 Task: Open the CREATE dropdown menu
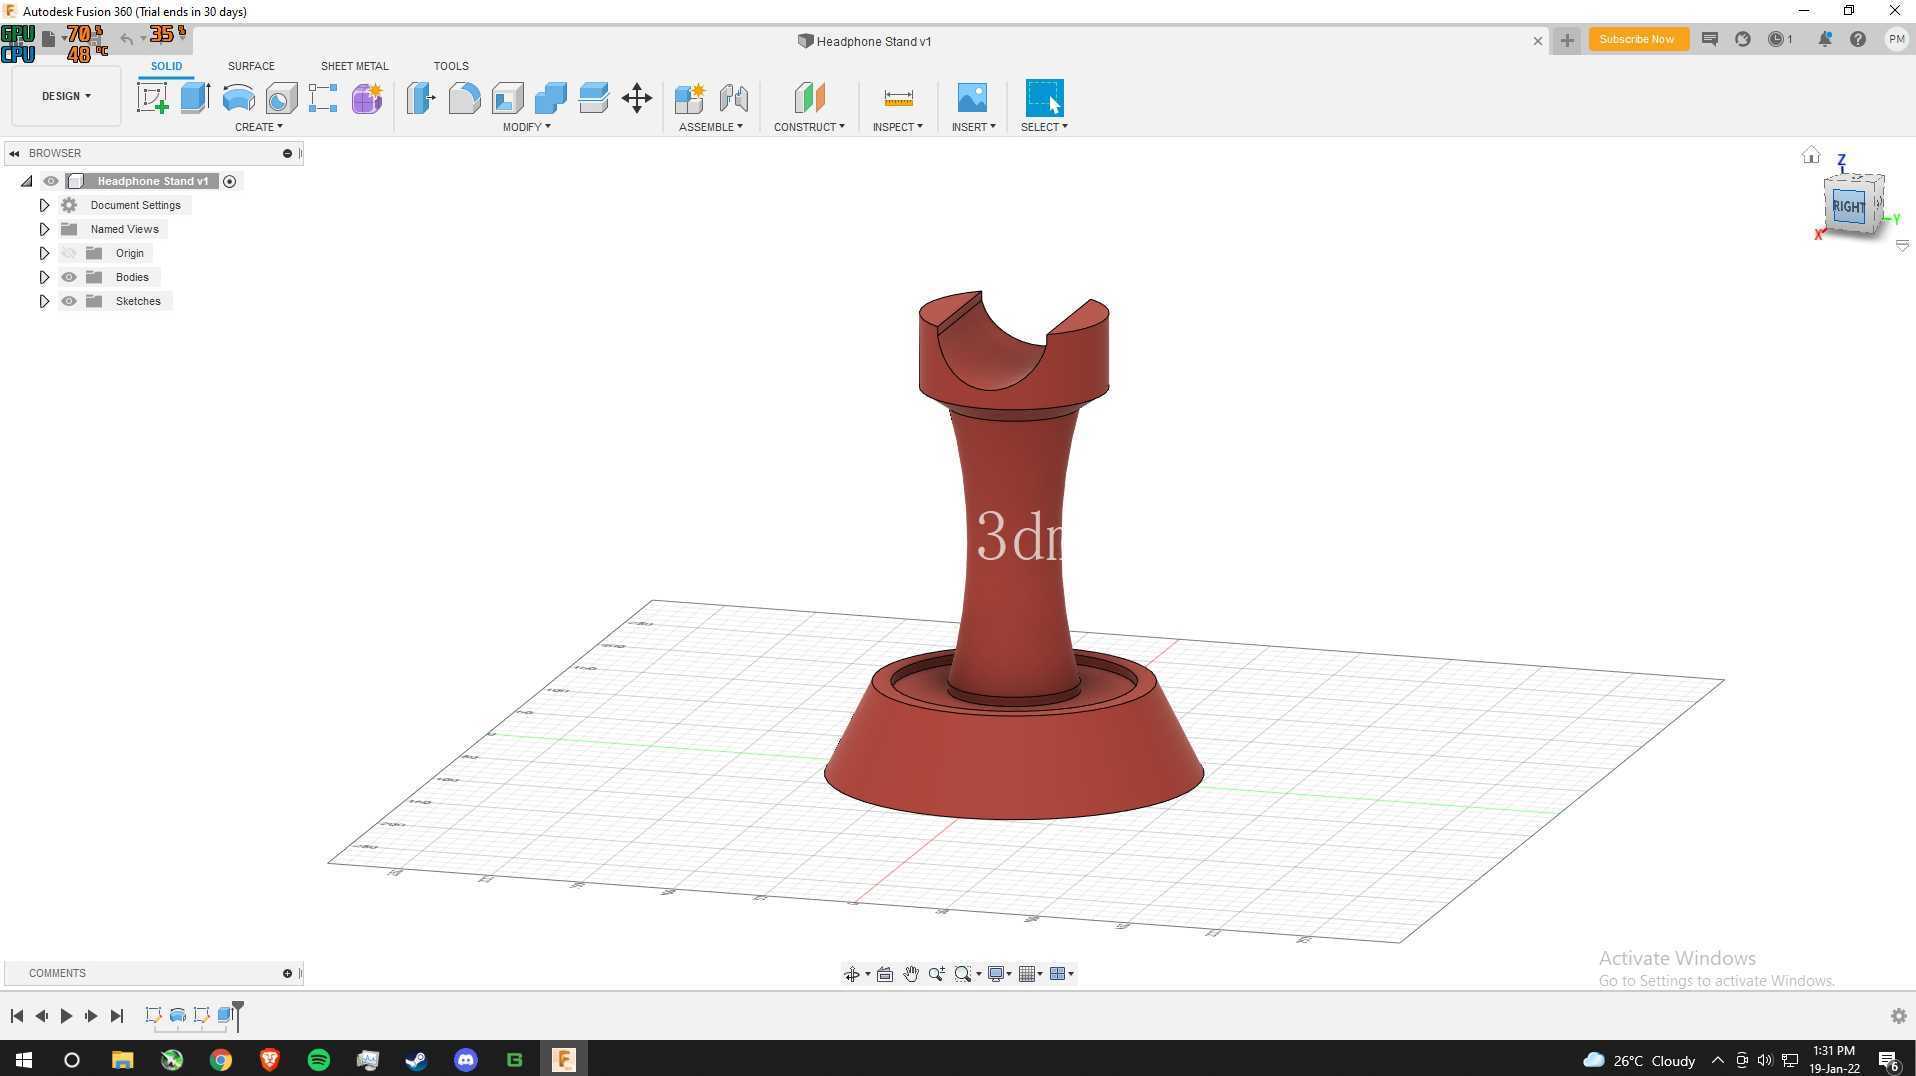tap(258, 127)
